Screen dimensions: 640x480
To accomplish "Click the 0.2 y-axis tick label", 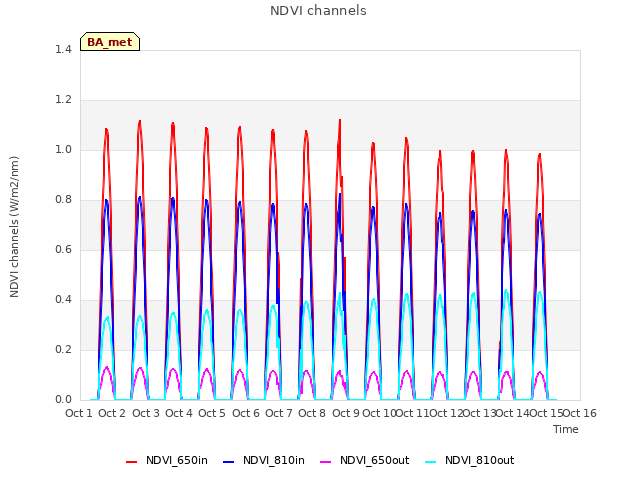I will pos(63,350).
